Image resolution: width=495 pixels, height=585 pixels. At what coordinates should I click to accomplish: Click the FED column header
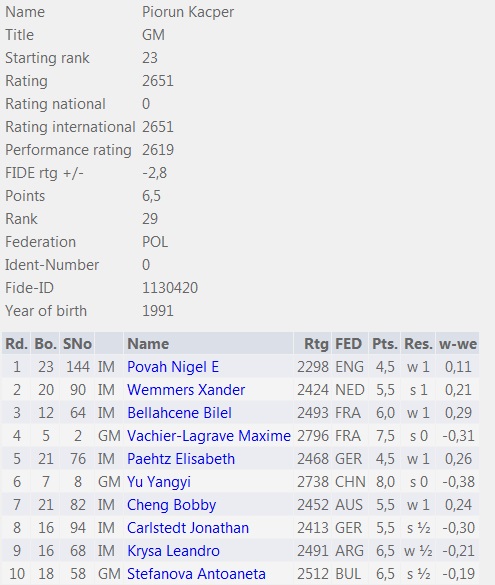(348, 344)
